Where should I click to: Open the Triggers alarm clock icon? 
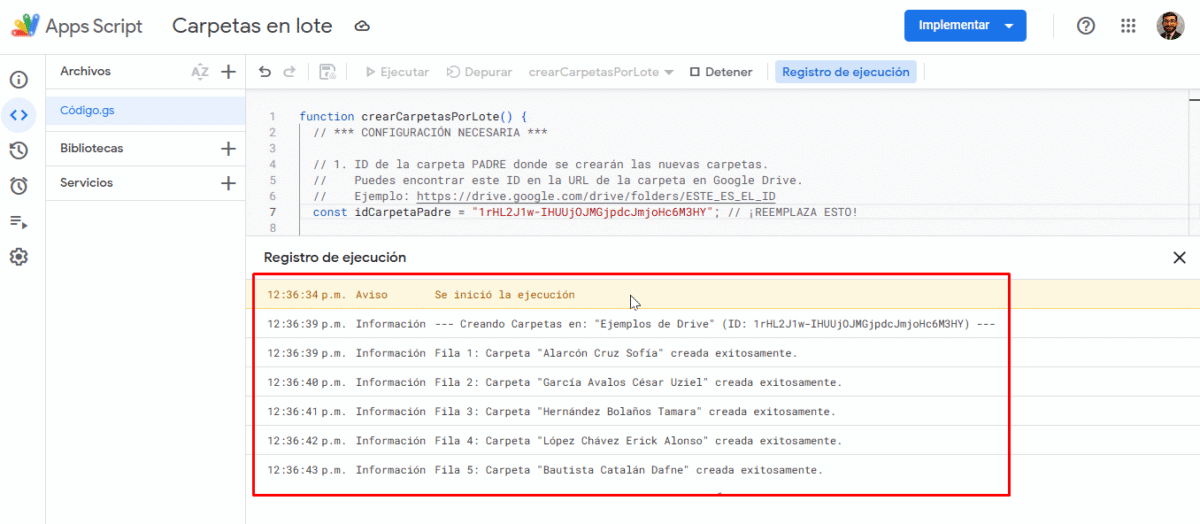(x=18, y=186)
